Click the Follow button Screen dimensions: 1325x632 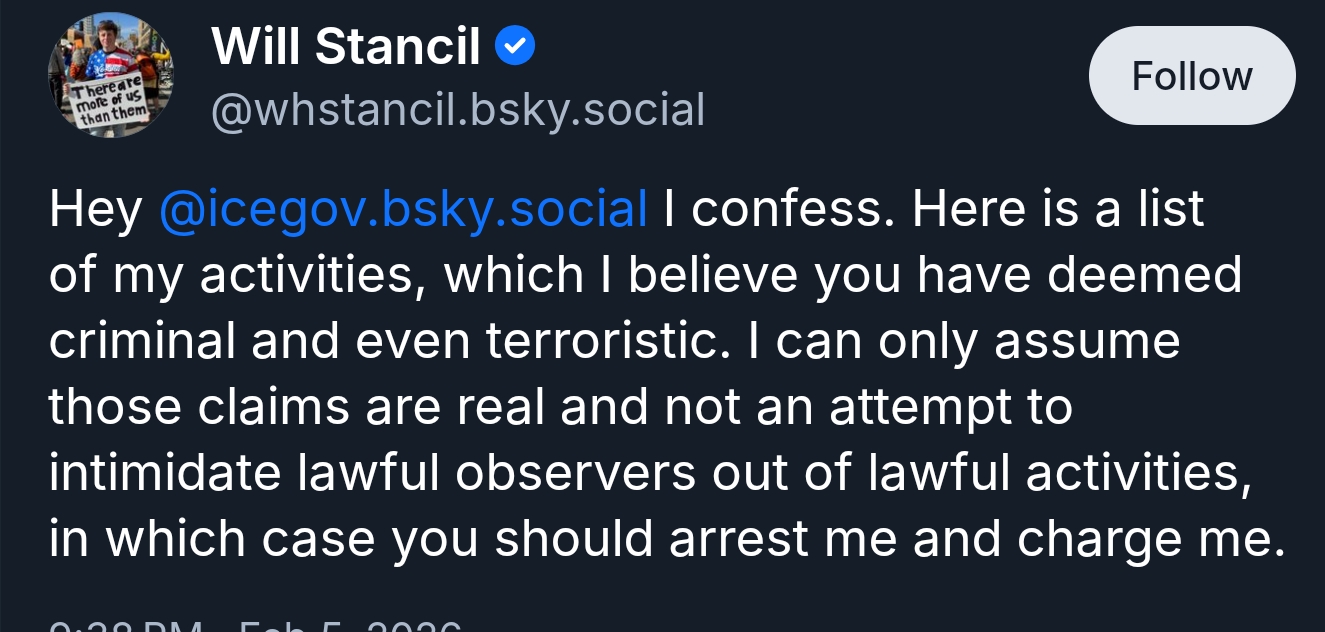coord(1191,76)
